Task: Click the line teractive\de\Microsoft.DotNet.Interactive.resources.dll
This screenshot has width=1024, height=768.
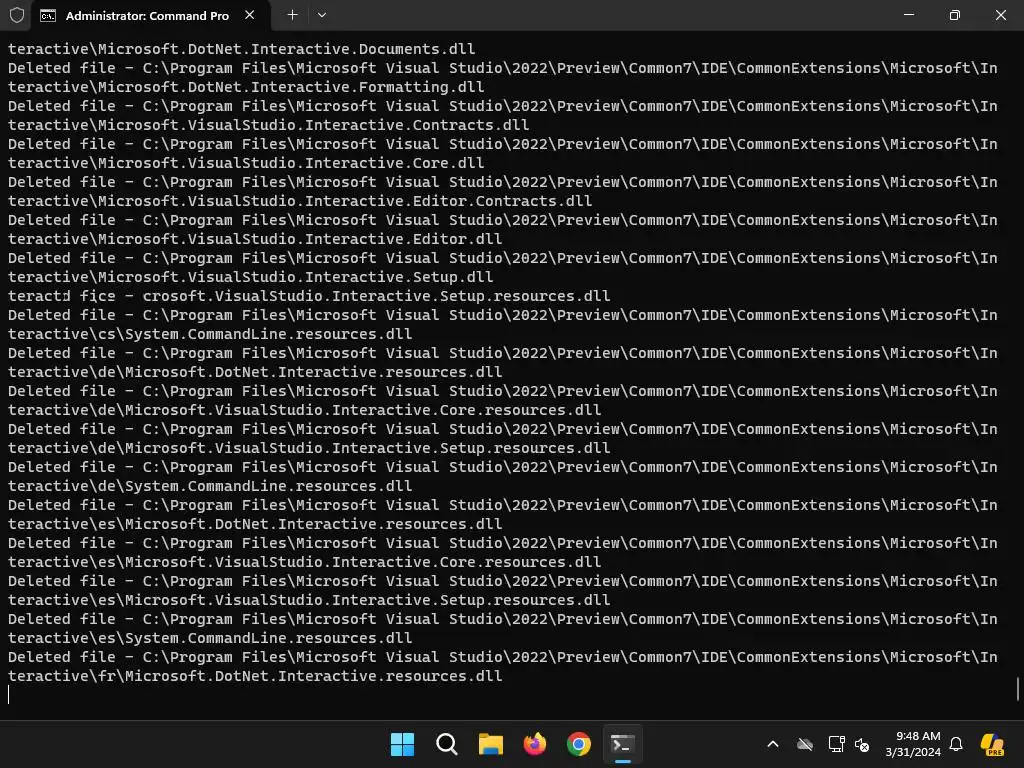Action: (255, 372)
